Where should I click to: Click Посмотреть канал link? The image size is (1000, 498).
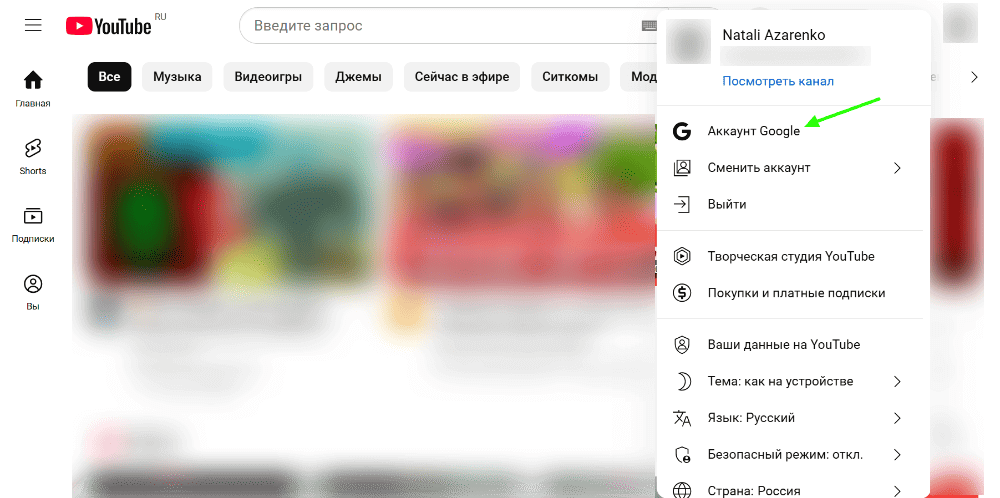(777, 82)
